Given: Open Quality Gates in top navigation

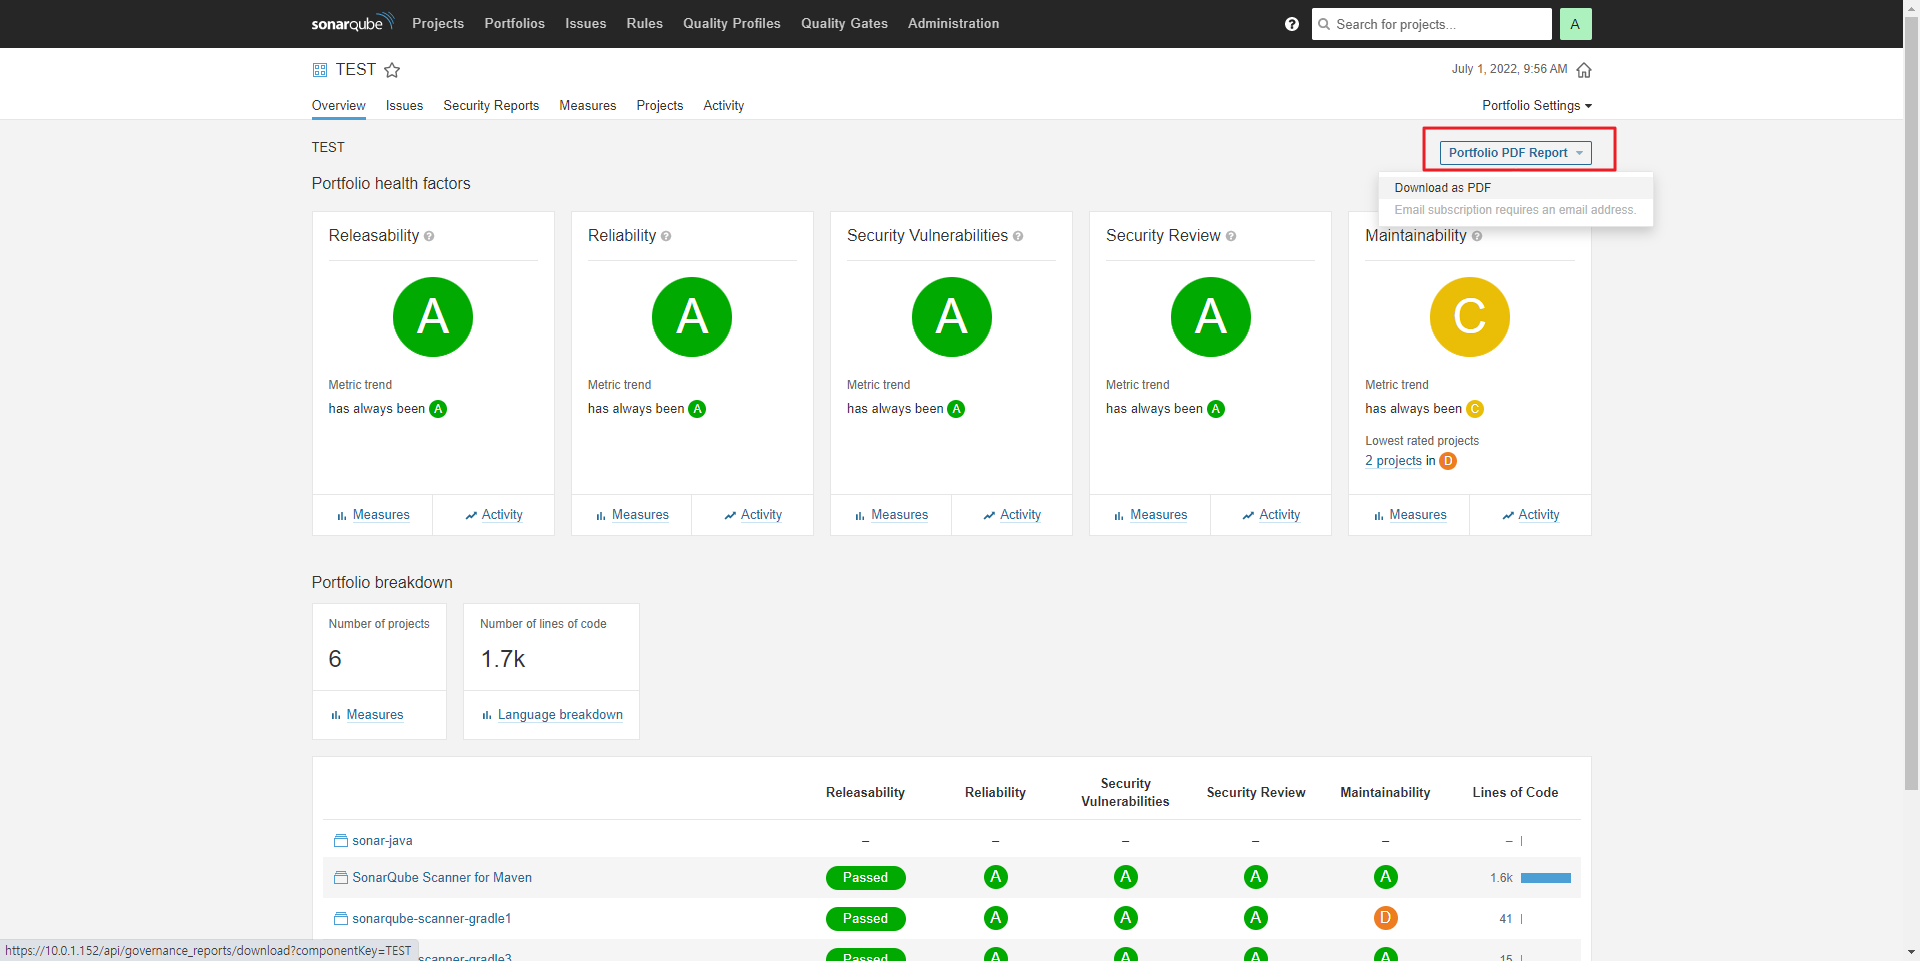Looking at the screenshot, I should (x=844, y=24).
